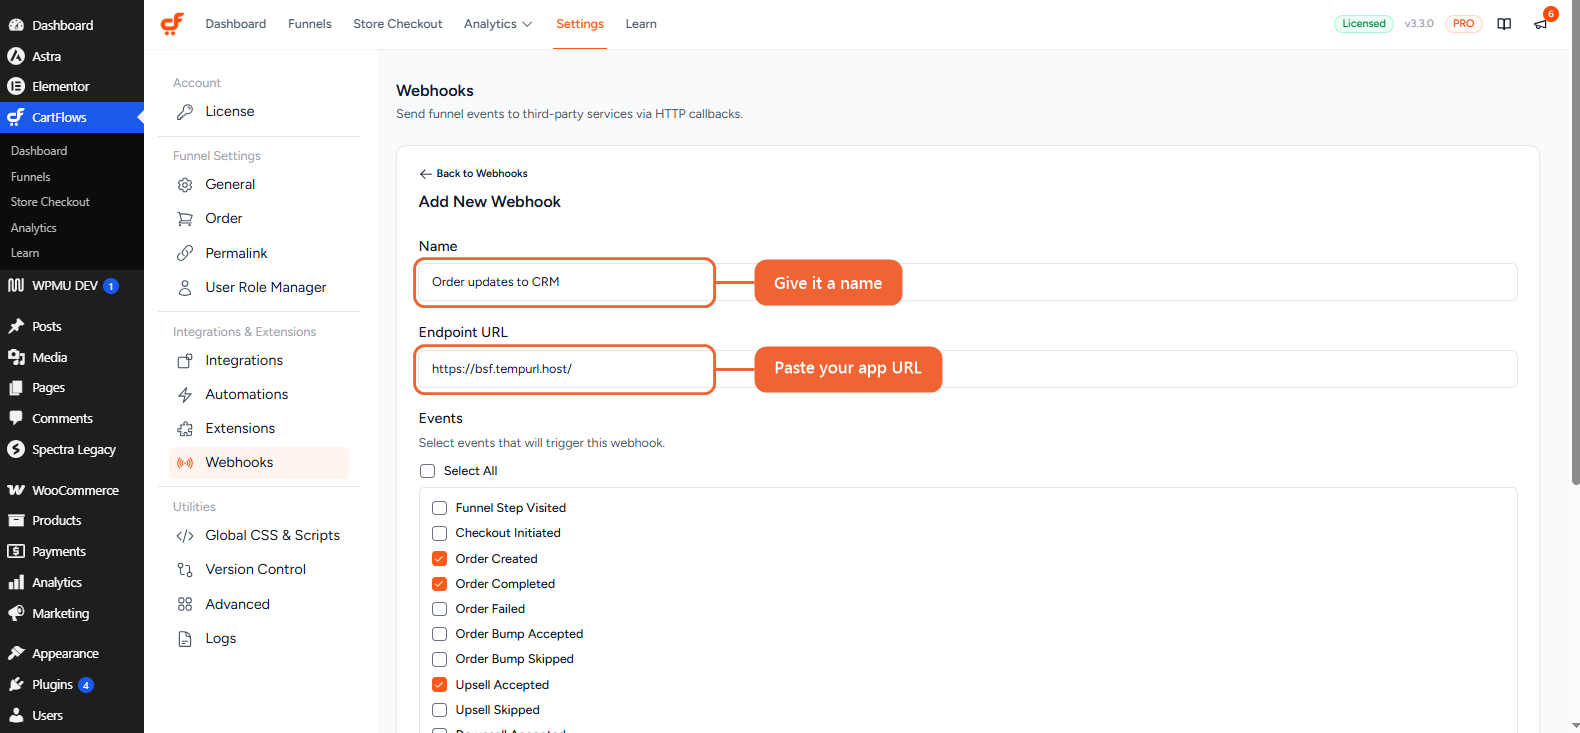Click the WPMU DEV icon in WordPress menu
The height and width of the screenshot is (733, 1580).
coord(16,285)
